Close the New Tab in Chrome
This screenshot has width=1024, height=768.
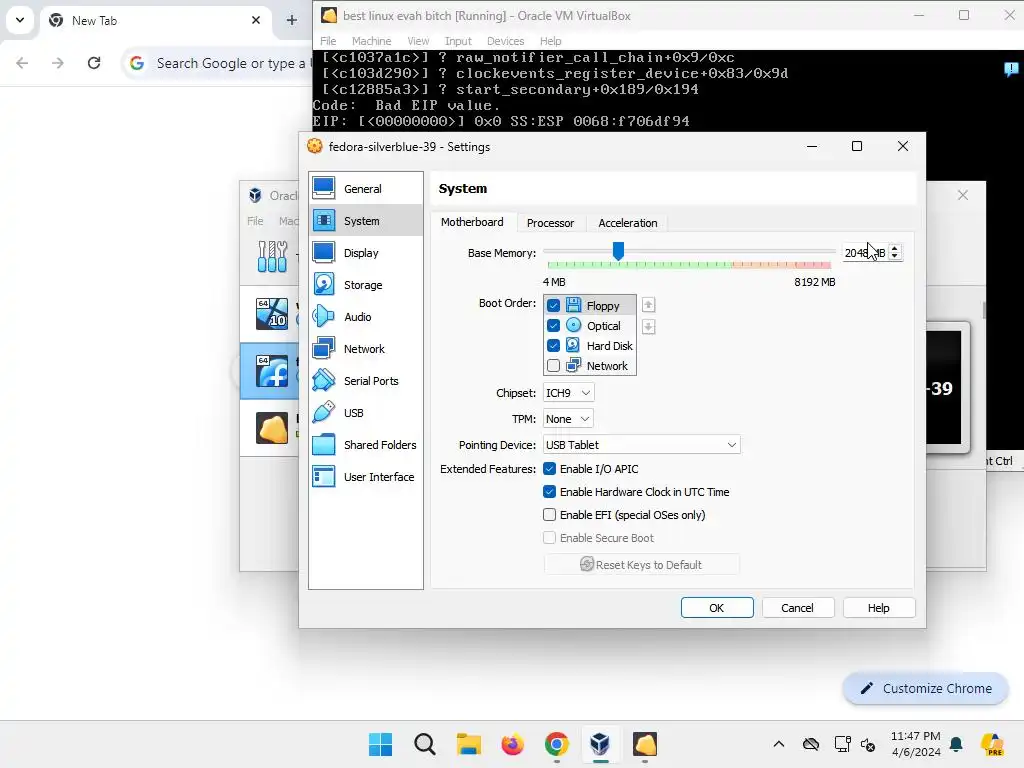tap(255, 20)
